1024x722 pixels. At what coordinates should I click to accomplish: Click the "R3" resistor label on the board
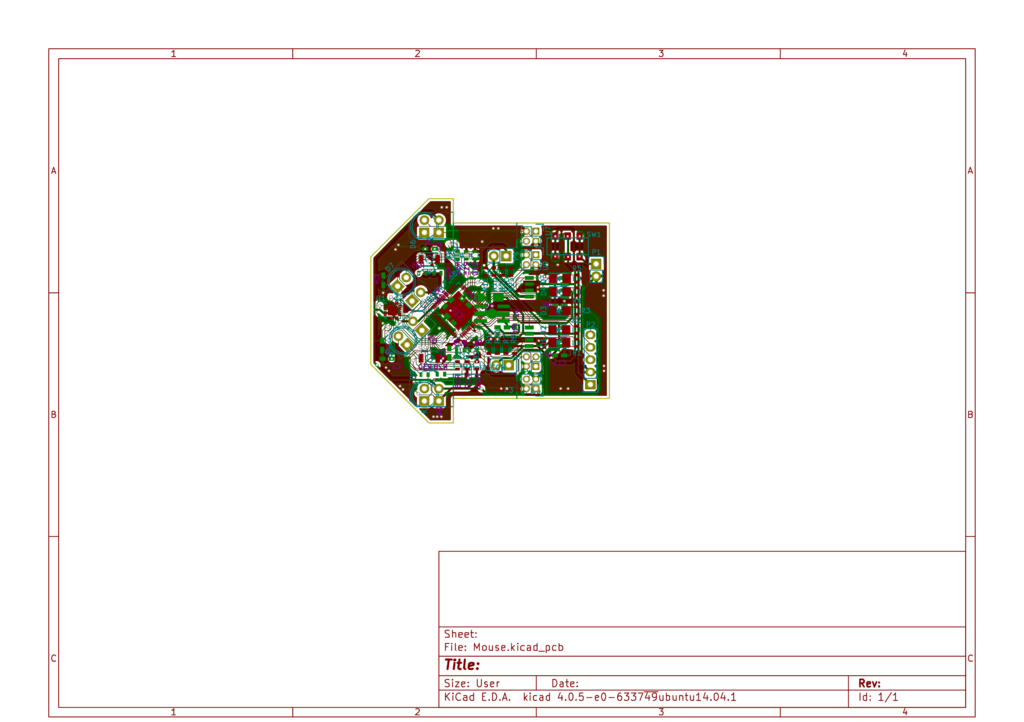[x=586, y=310]
